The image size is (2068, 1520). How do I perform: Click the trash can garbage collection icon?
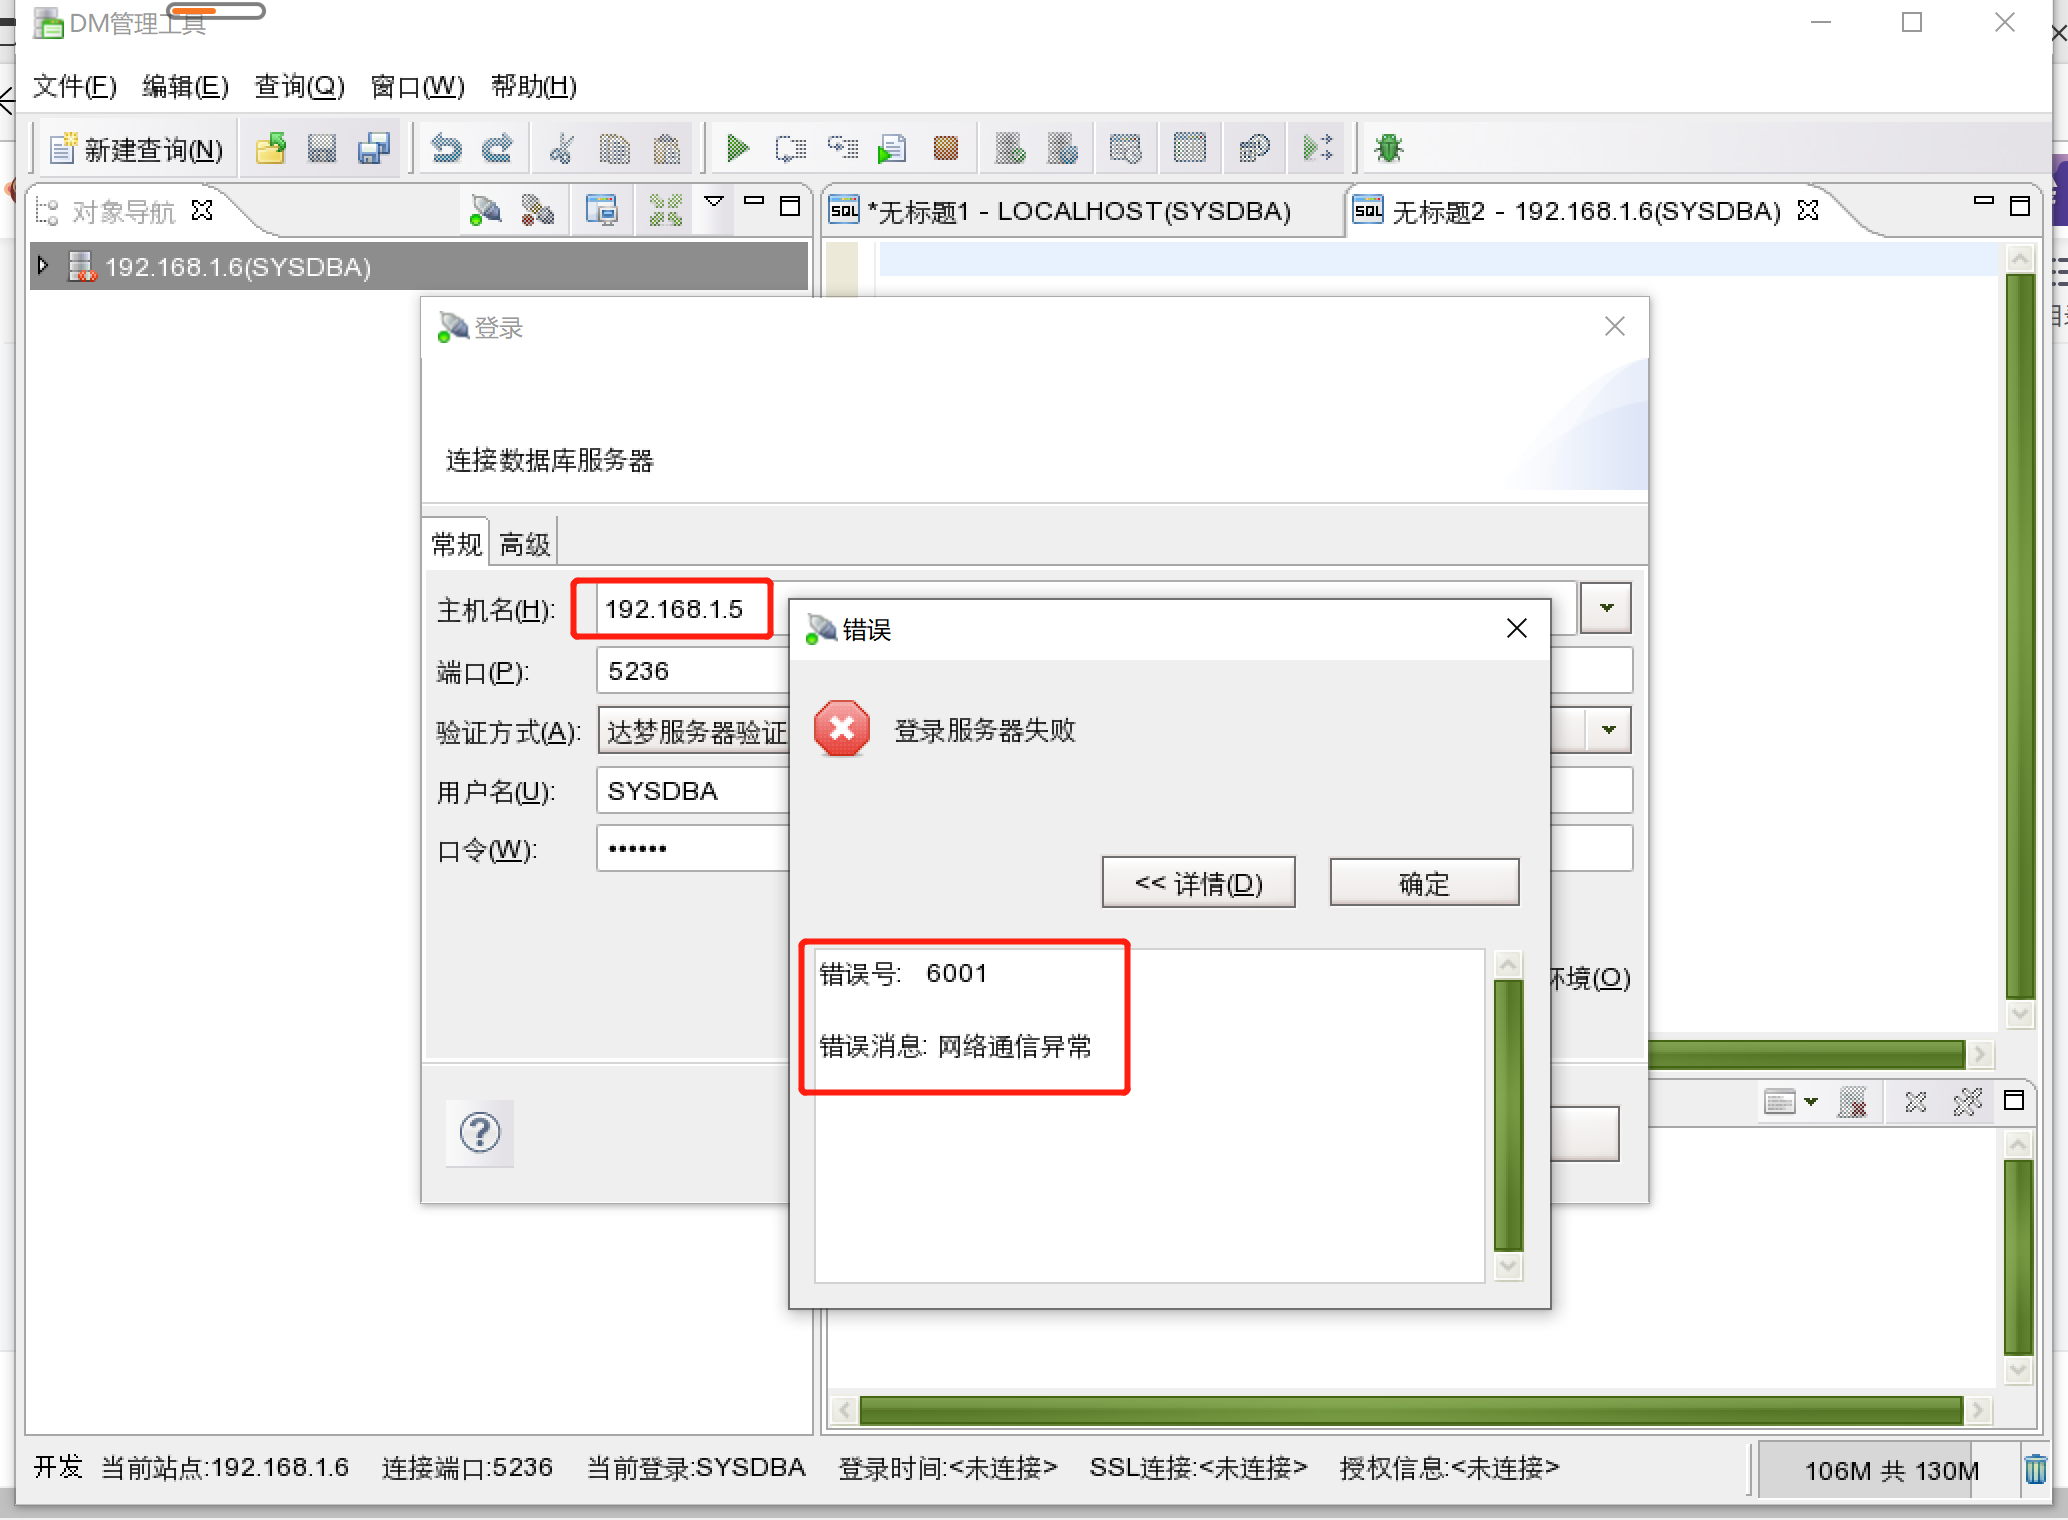2035,1469
